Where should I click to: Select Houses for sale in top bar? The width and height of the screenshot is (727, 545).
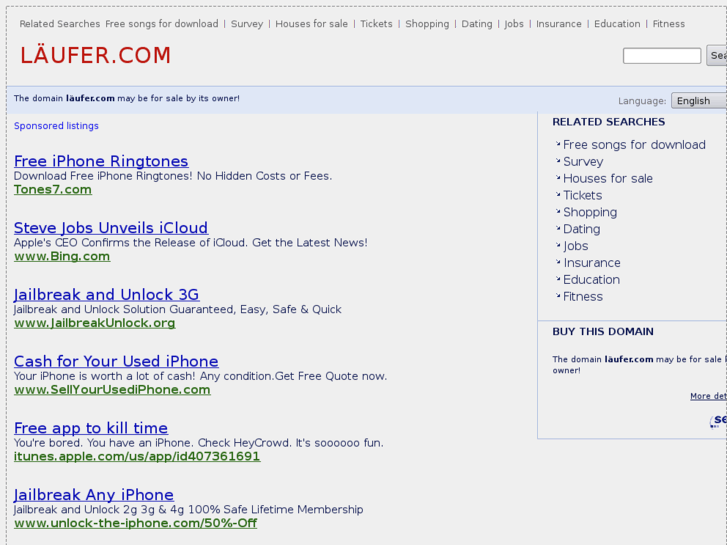click(312, 24)
